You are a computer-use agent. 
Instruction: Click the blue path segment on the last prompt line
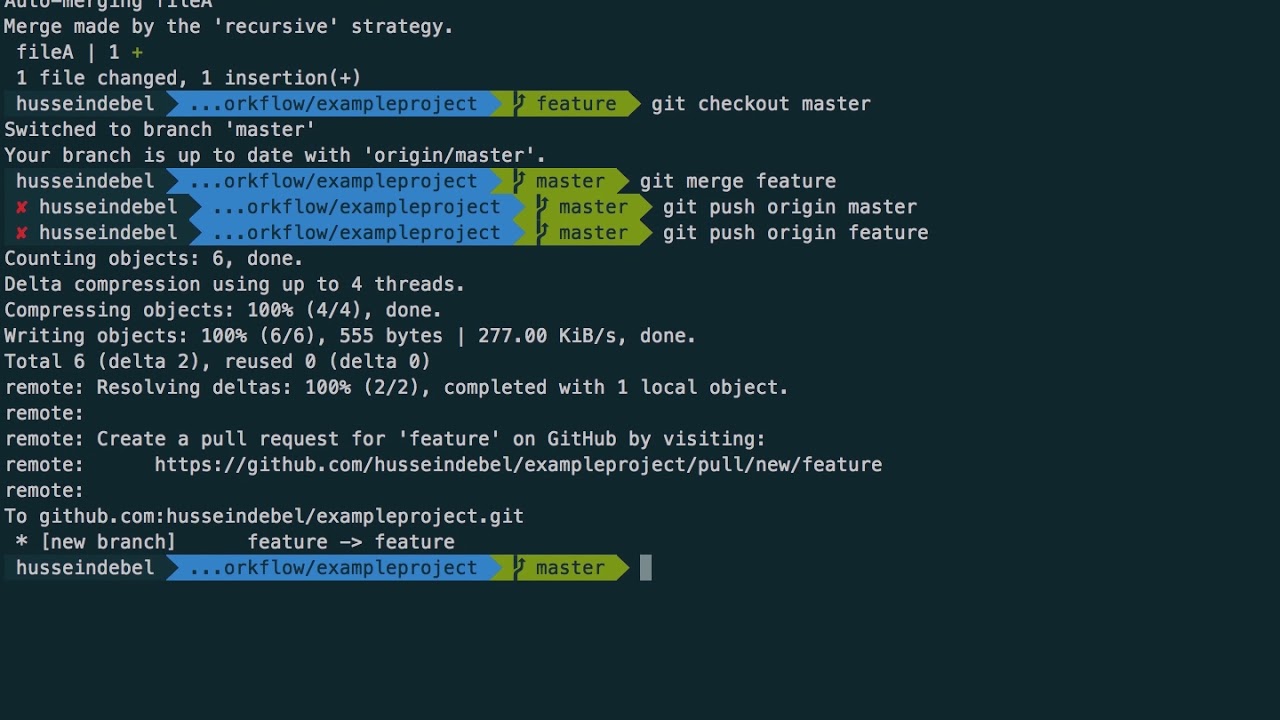click(x=333, y=568)
